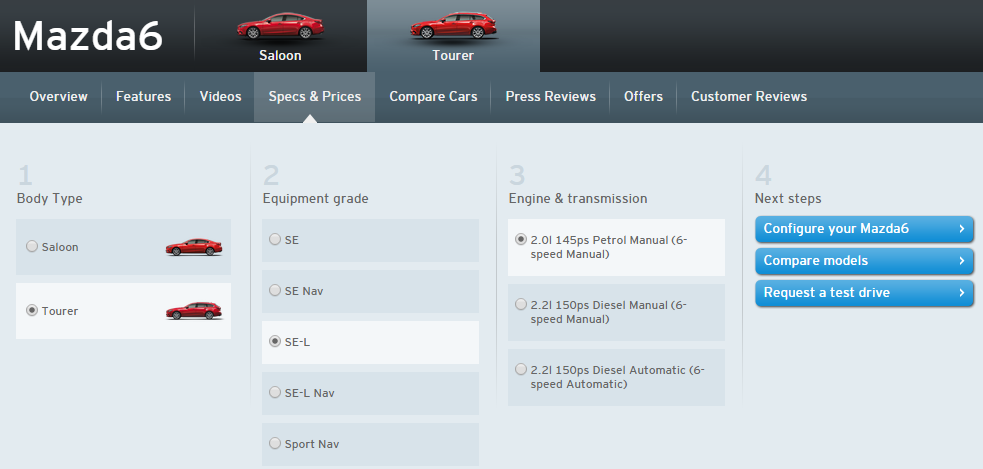
Task: Switch to Specs & Prices tab
Action: pos(315,97)
